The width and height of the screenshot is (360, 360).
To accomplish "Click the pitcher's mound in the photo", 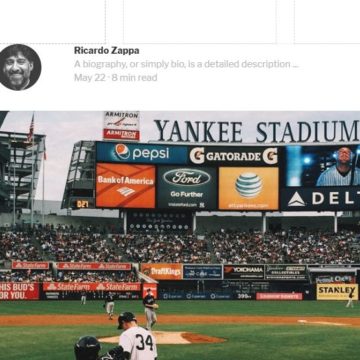I will (x=163, y=338).
